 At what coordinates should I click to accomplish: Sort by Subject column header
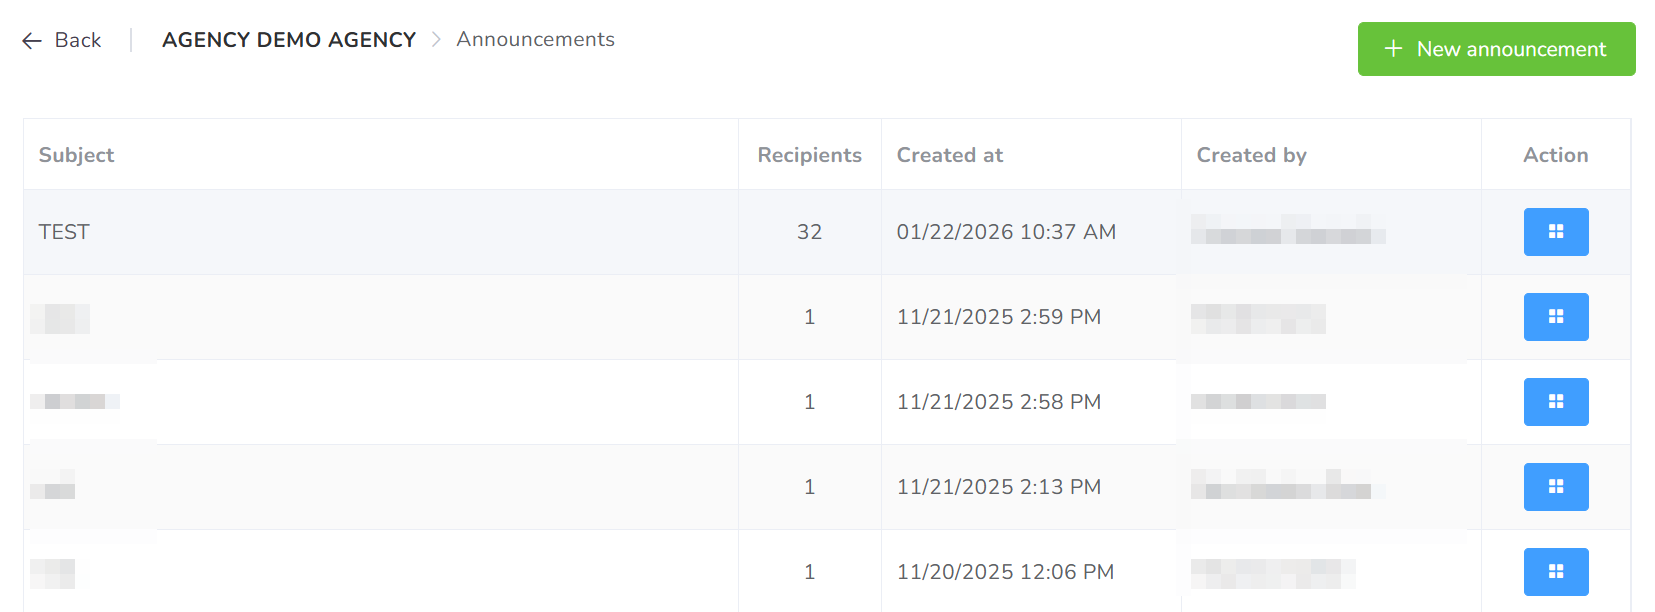pos(76,155)
